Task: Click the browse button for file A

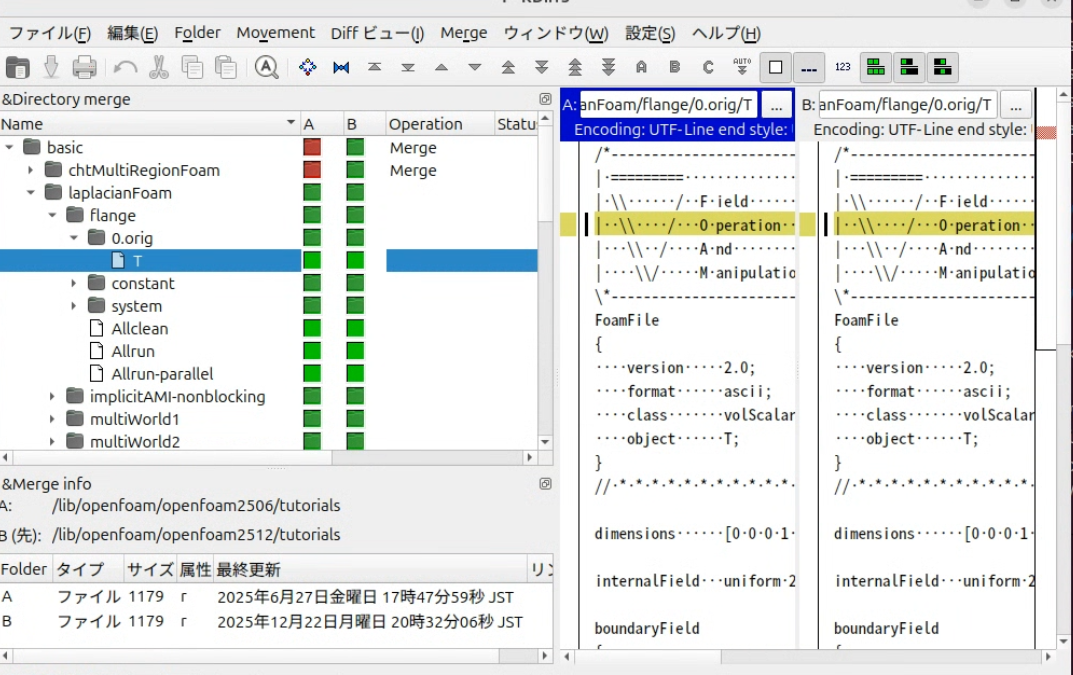Action: (776, 105)
